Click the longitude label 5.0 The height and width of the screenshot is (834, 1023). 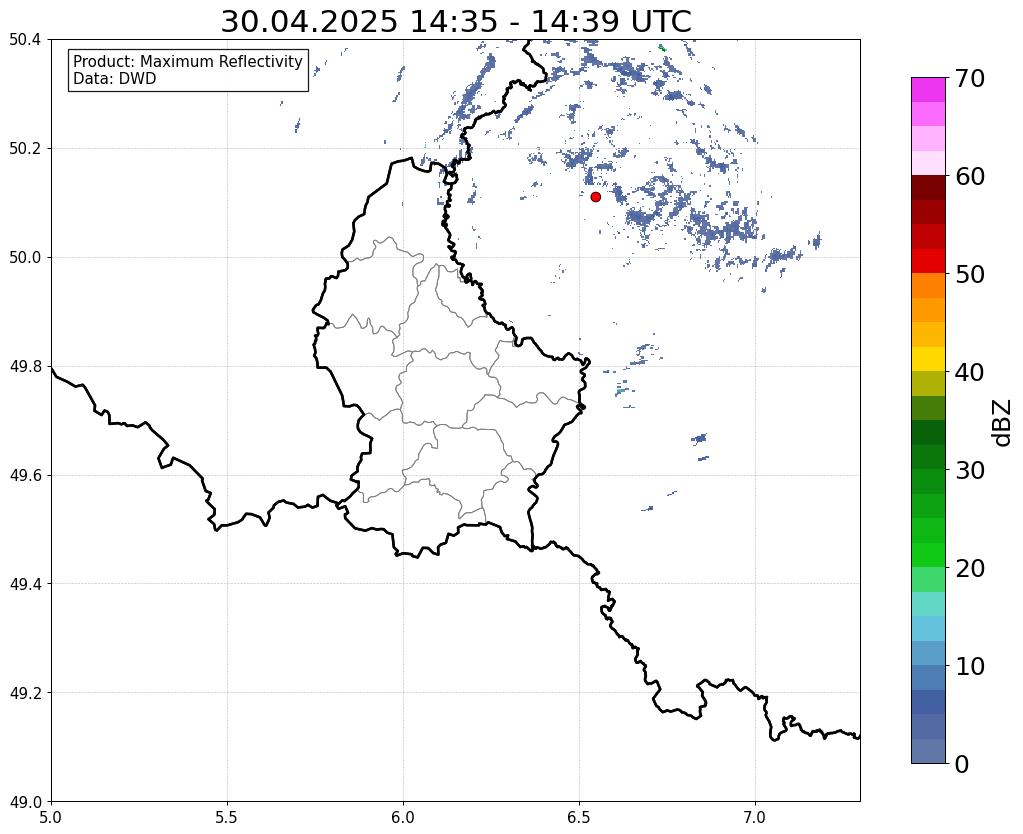[51, 817]
